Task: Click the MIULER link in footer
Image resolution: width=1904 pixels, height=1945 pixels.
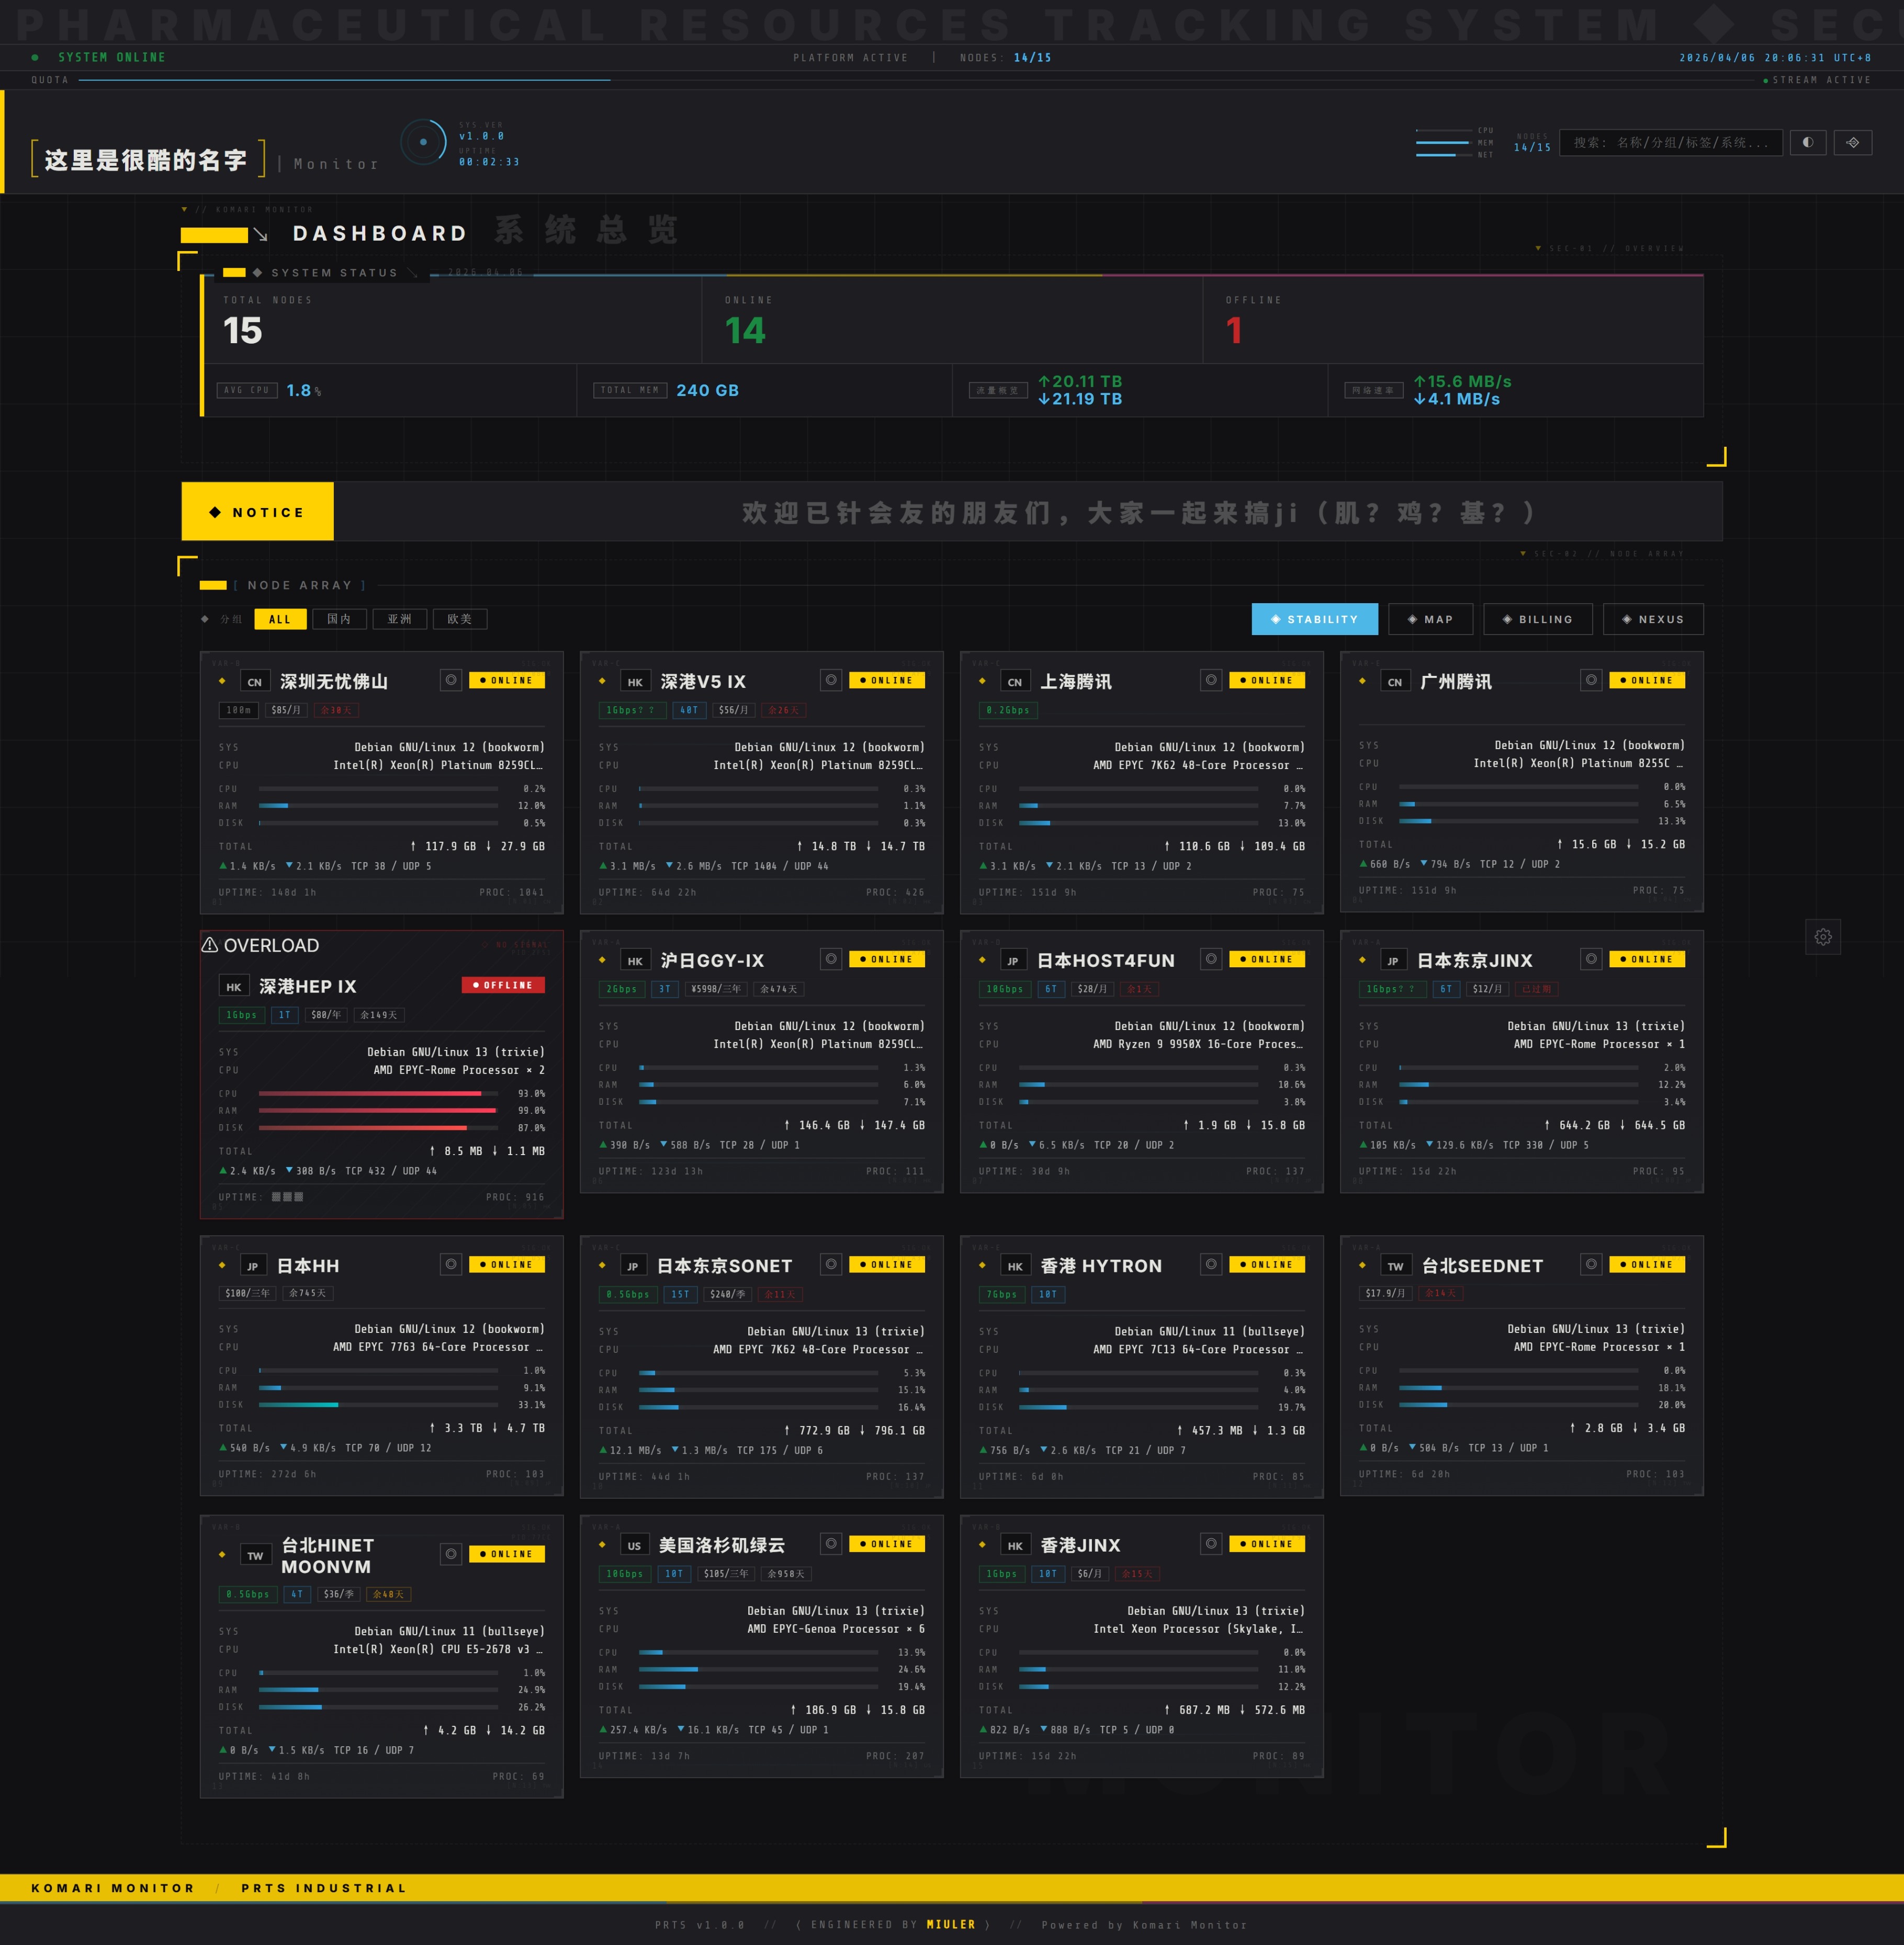Action: (950, 1924)
